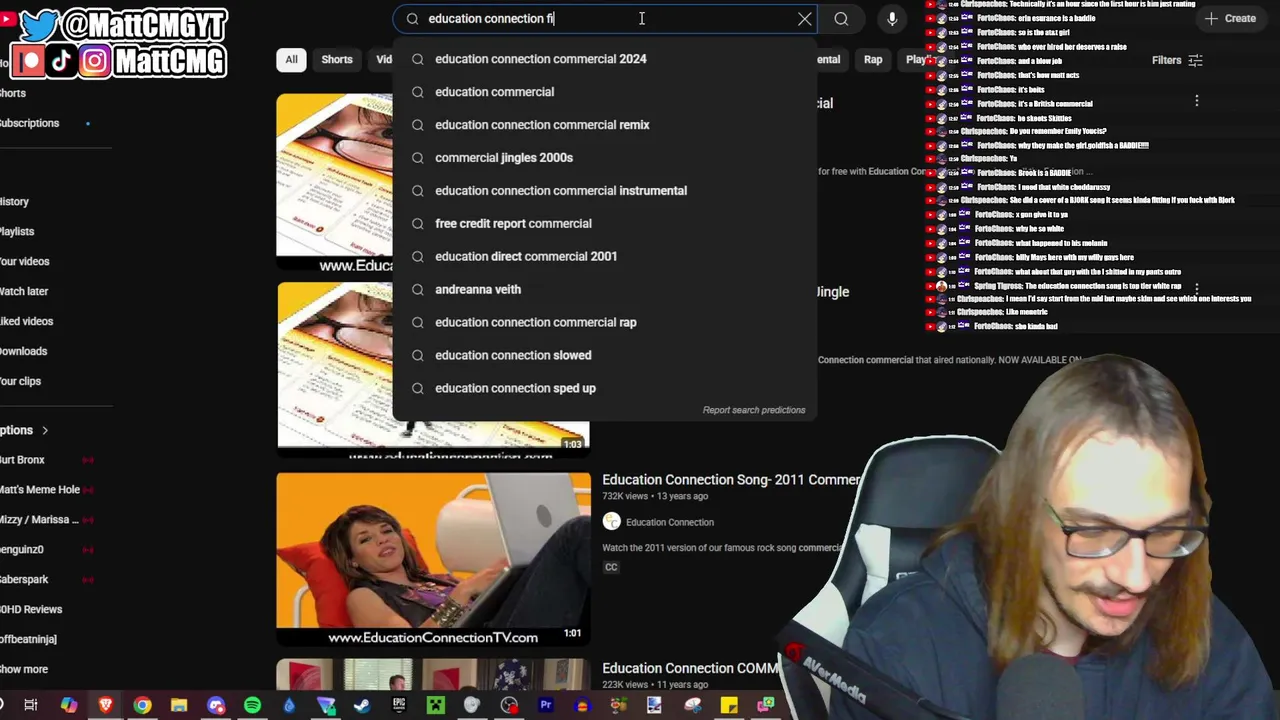Open search Filters
The width and height of the screenshot is (1280, 720).
click(x=1176, y=60)
